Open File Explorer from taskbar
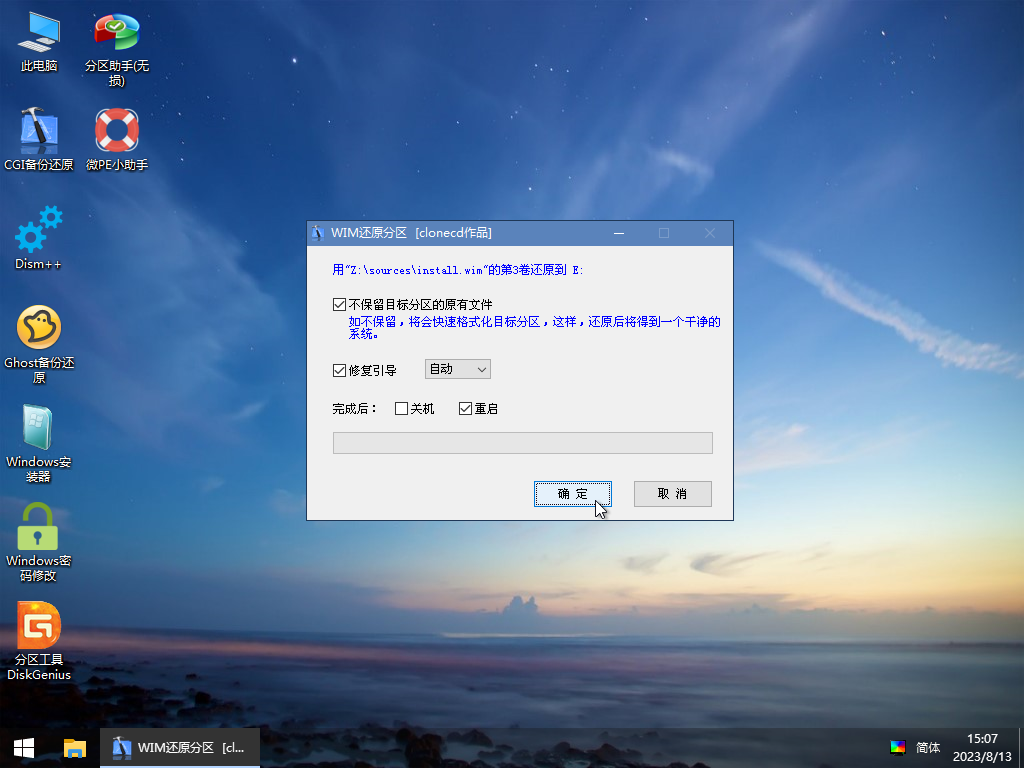The image size is (1024, 768). 75,748
